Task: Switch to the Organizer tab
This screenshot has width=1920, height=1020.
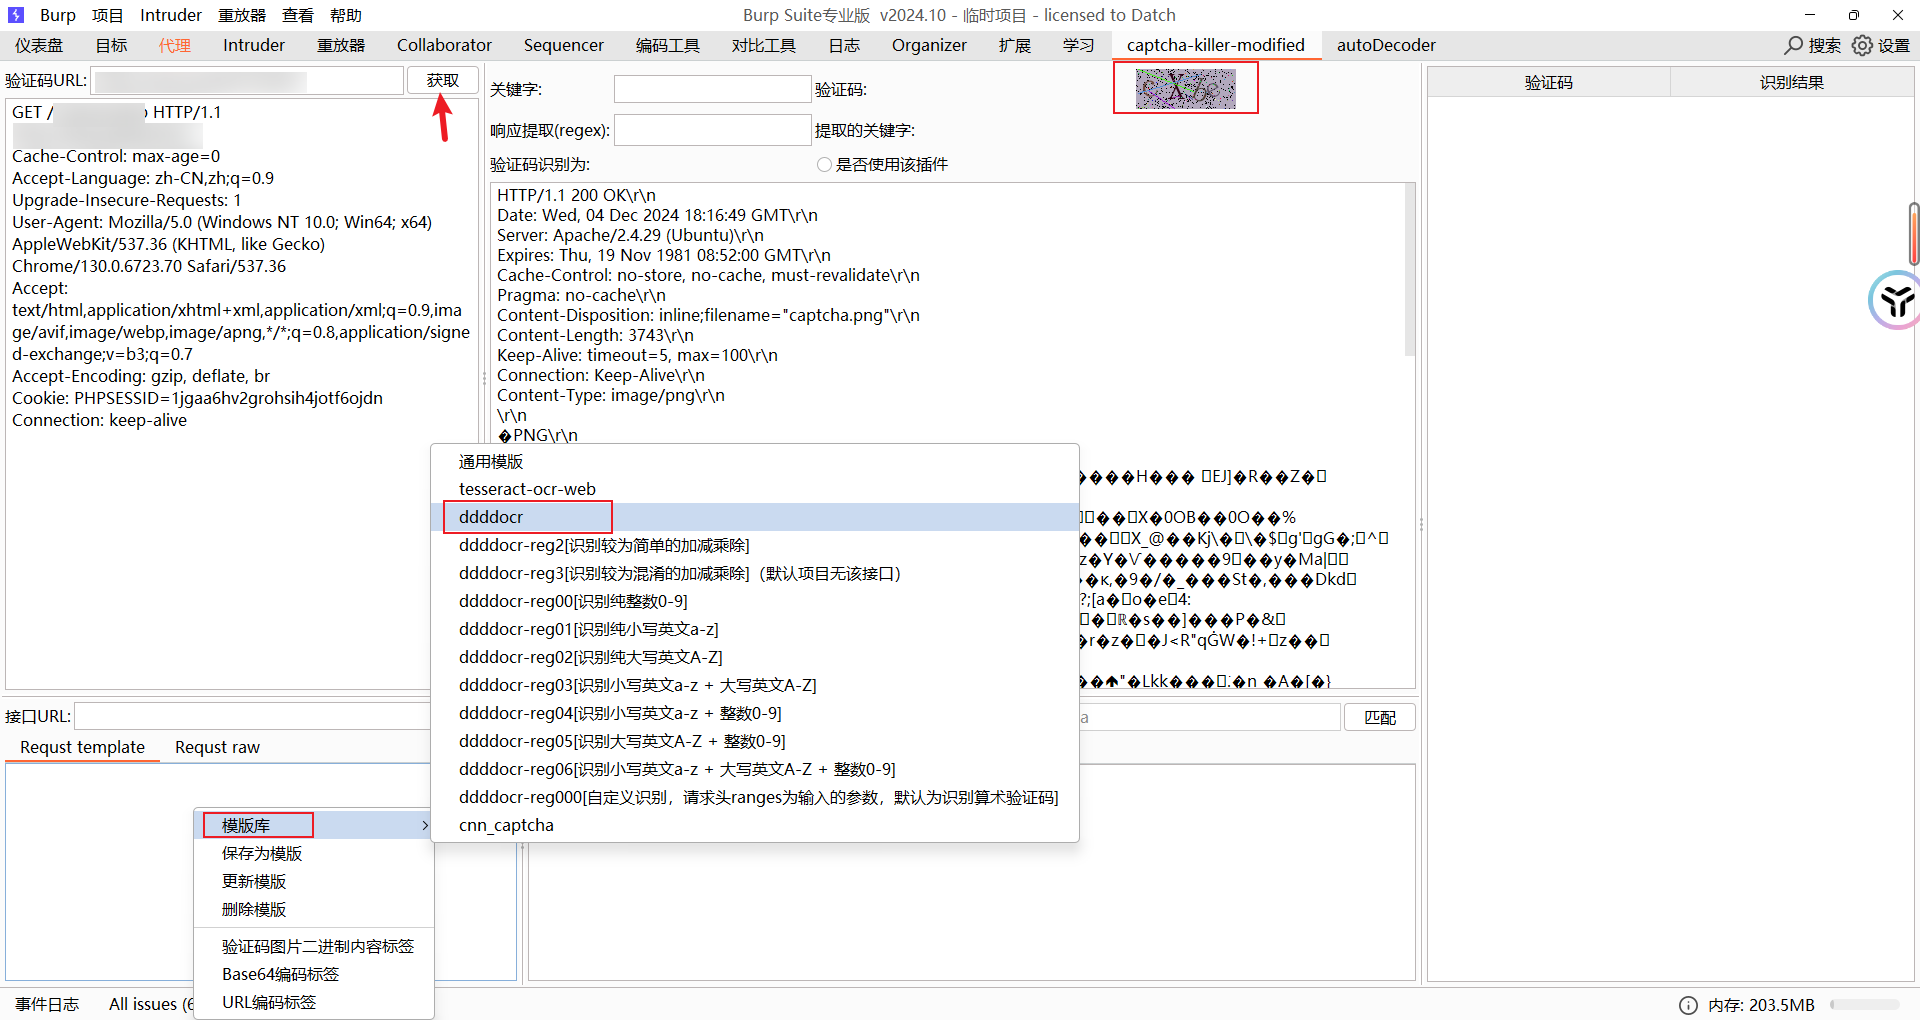Action: 929,45
